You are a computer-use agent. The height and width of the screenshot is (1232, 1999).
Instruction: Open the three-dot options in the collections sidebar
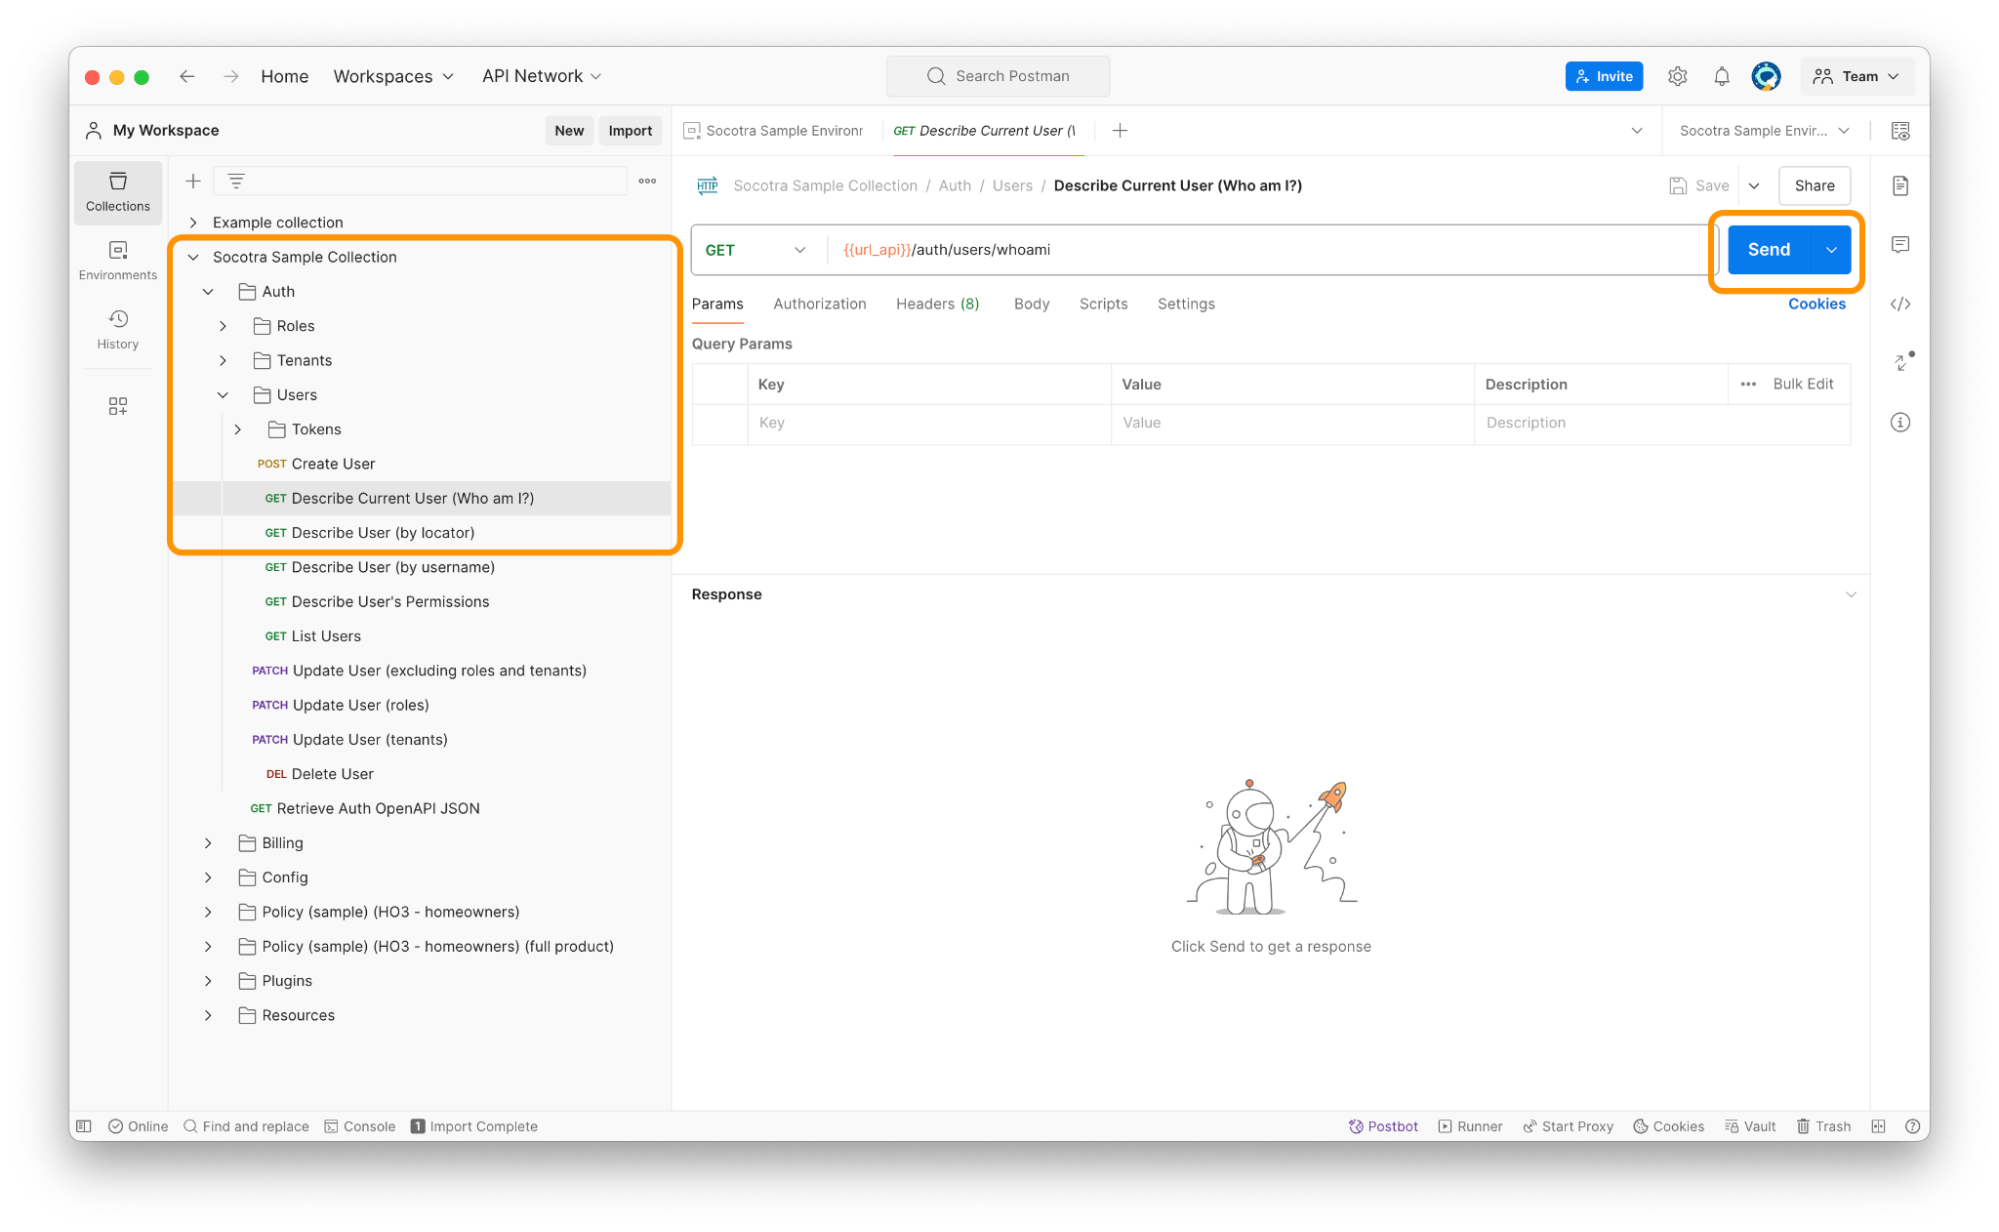click(x=647, y=181)
